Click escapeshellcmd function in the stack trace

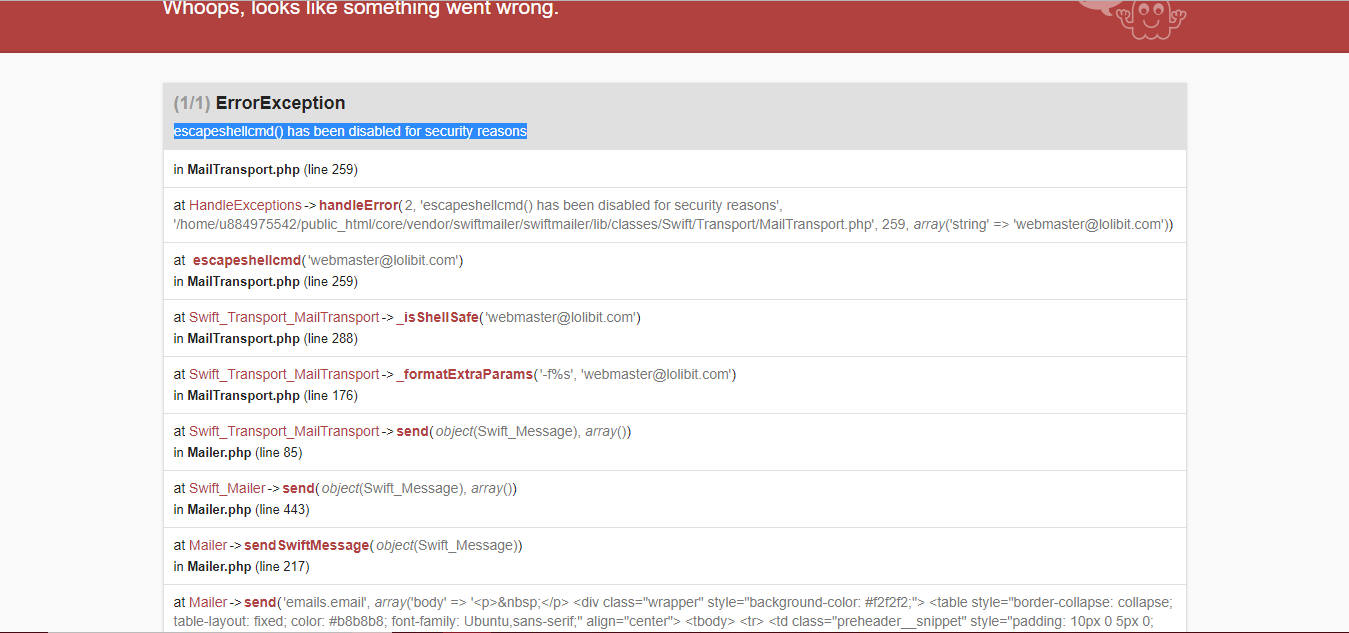247,260
